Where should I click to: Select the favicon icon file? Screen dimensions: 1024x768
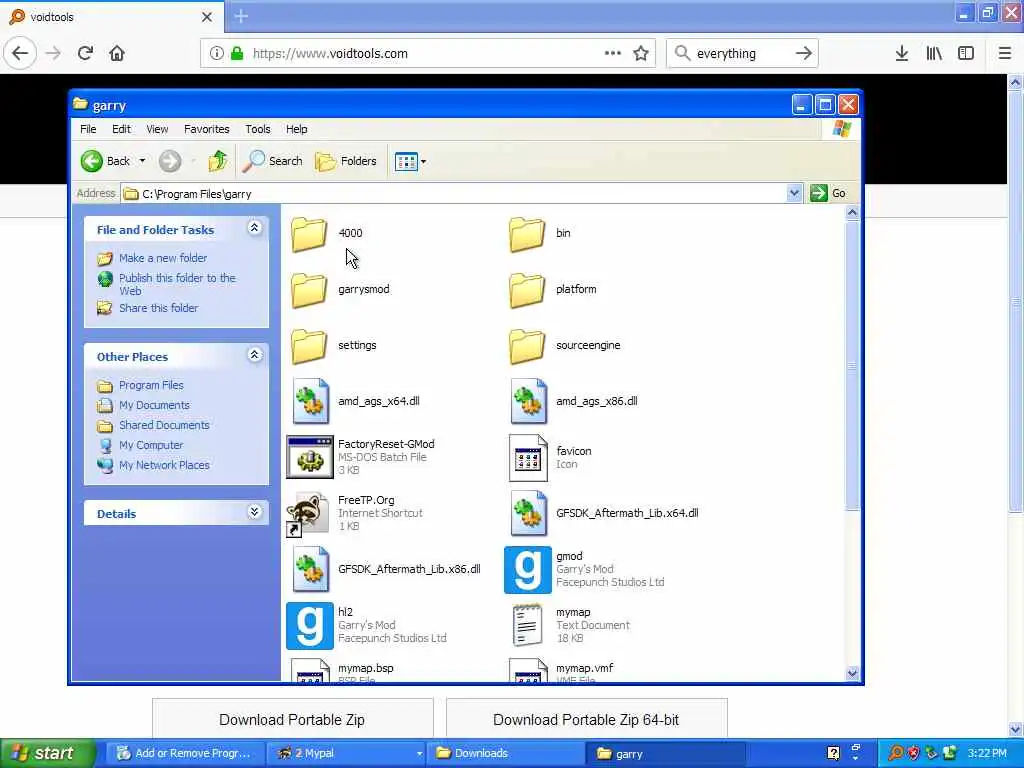pos(528,458)
